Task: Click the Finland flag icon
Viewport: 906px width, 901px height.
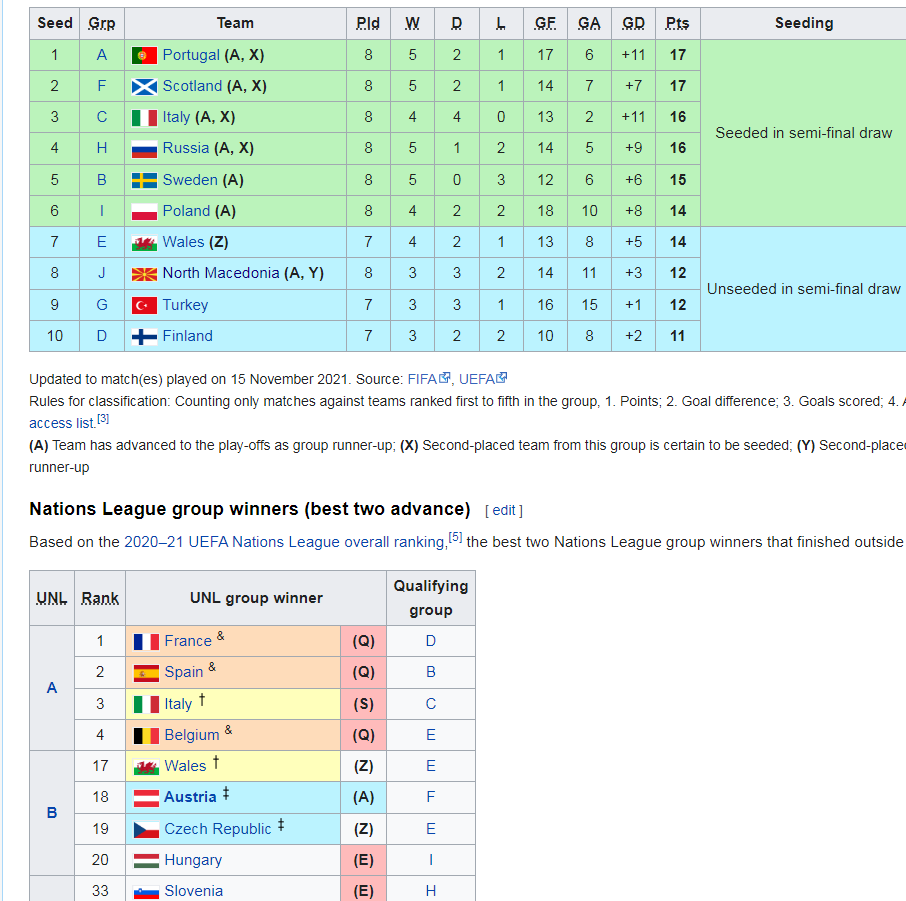Action: point(144,336)
